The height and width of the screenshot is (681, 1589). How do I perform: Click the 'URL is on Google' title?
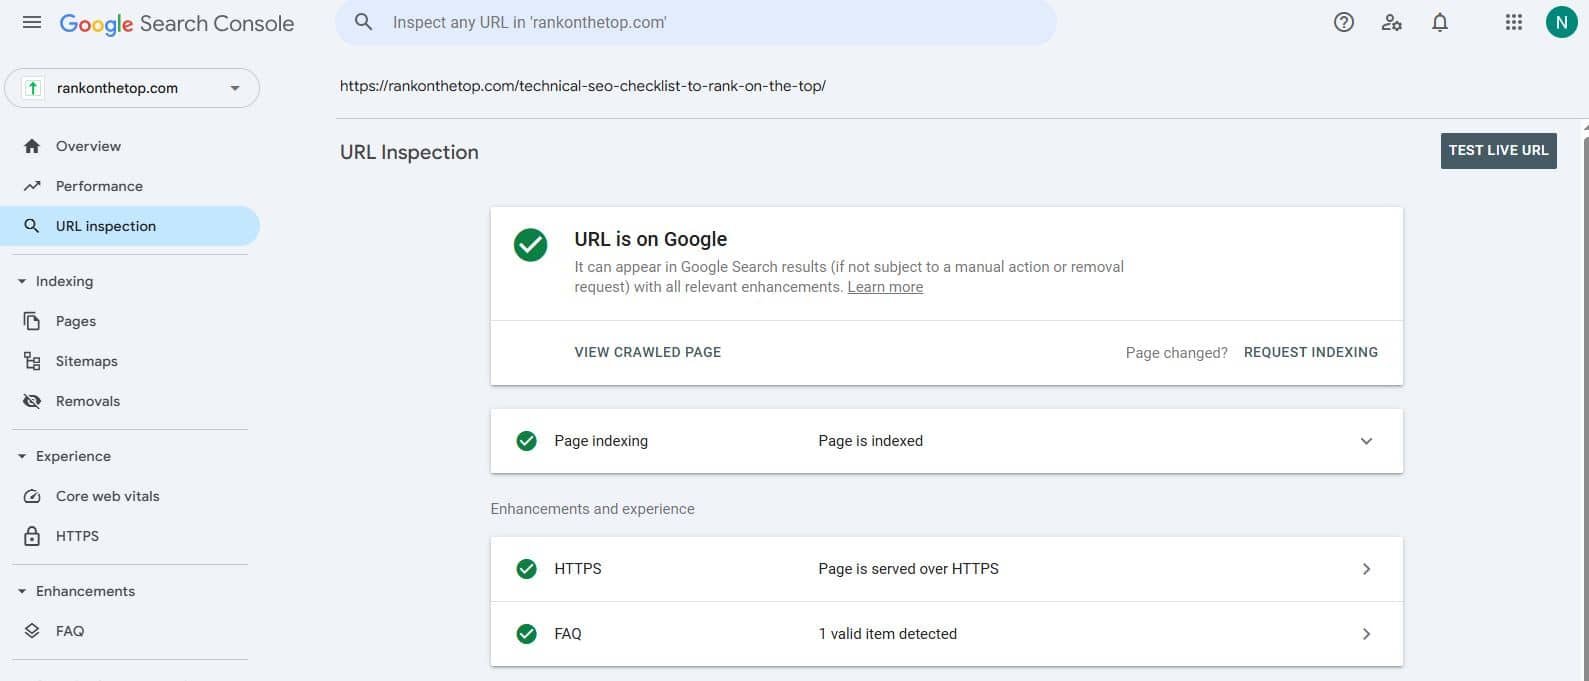[650, 239]
